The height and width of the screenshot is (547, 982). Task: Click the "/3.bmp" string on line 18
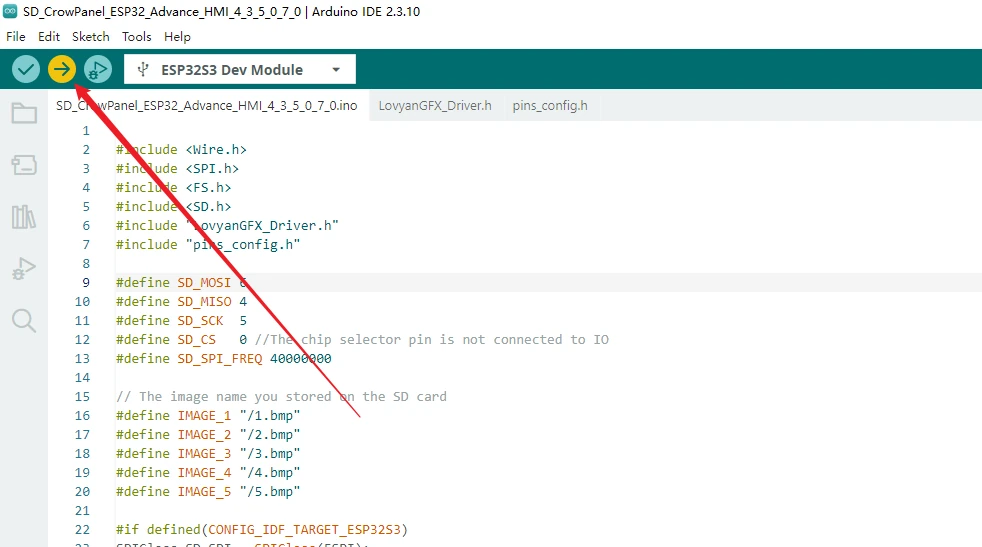(270, 454)
